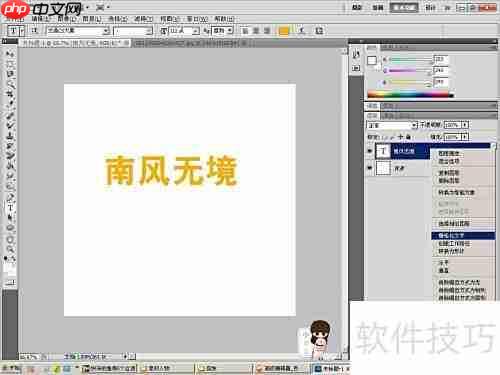This screenshot has height=375, width=500.
Task: Toggle the Character and Paragraph palettes
Action: (x=319, y=31)
